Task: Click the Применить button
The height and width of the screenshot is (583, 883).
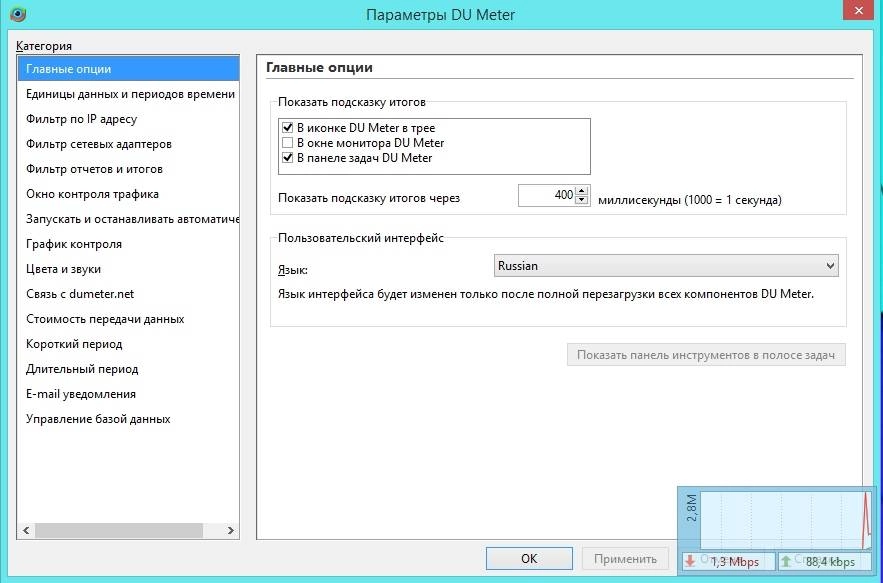Action: (x=625, y=559)
